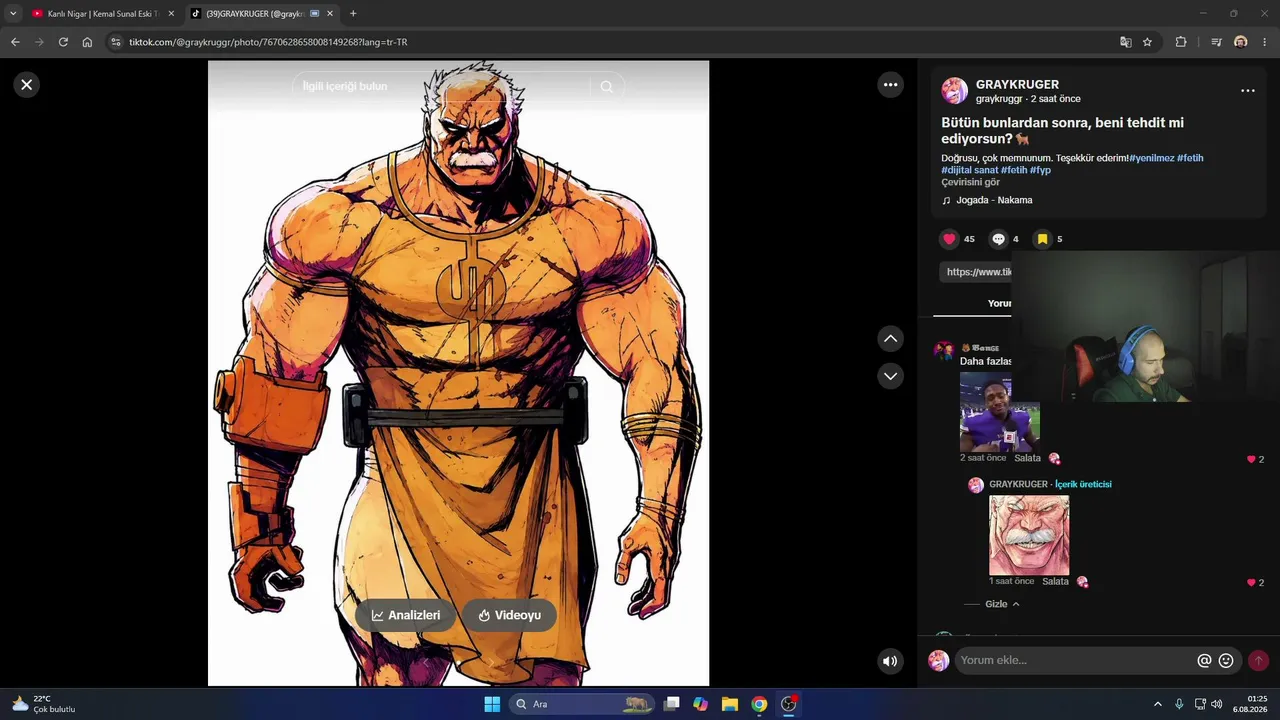Viewport: 1280px width, 720px height.
Task: Open emoji picker in comment box
Action: 1226,660
